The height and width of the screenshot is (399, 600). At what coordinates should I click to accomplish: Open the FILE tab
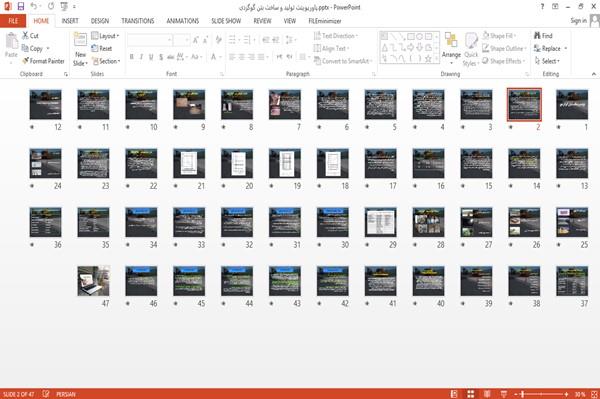coord(13,21)
